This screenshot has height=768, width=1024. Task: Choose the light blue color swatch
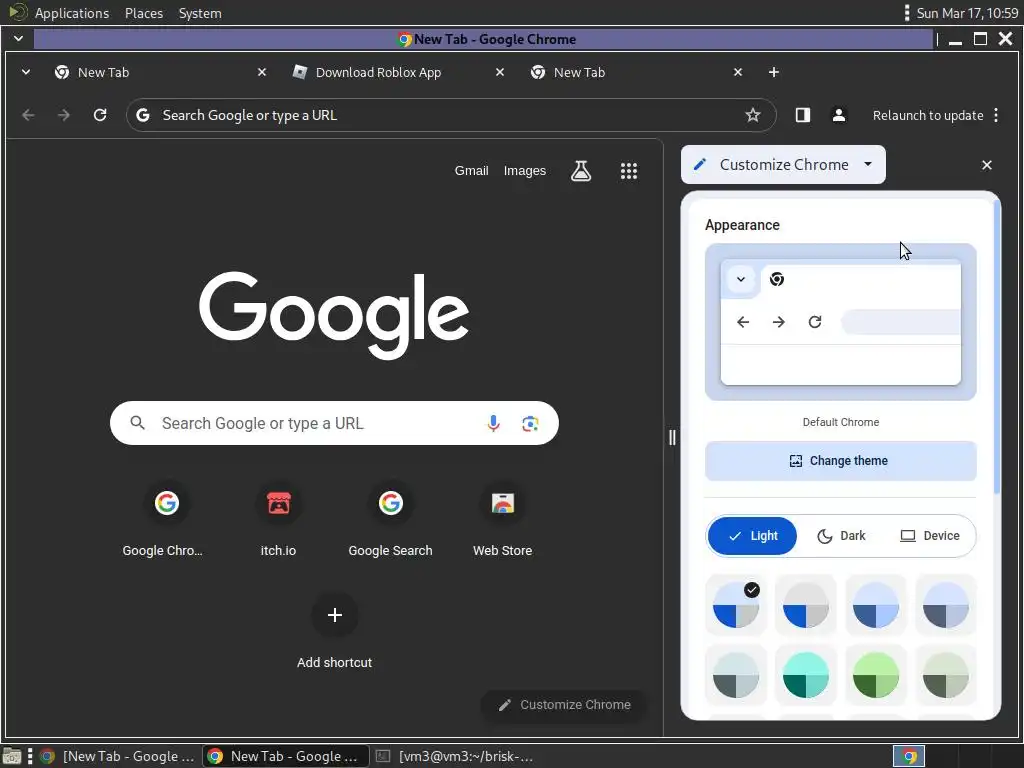tap(876, 605)
